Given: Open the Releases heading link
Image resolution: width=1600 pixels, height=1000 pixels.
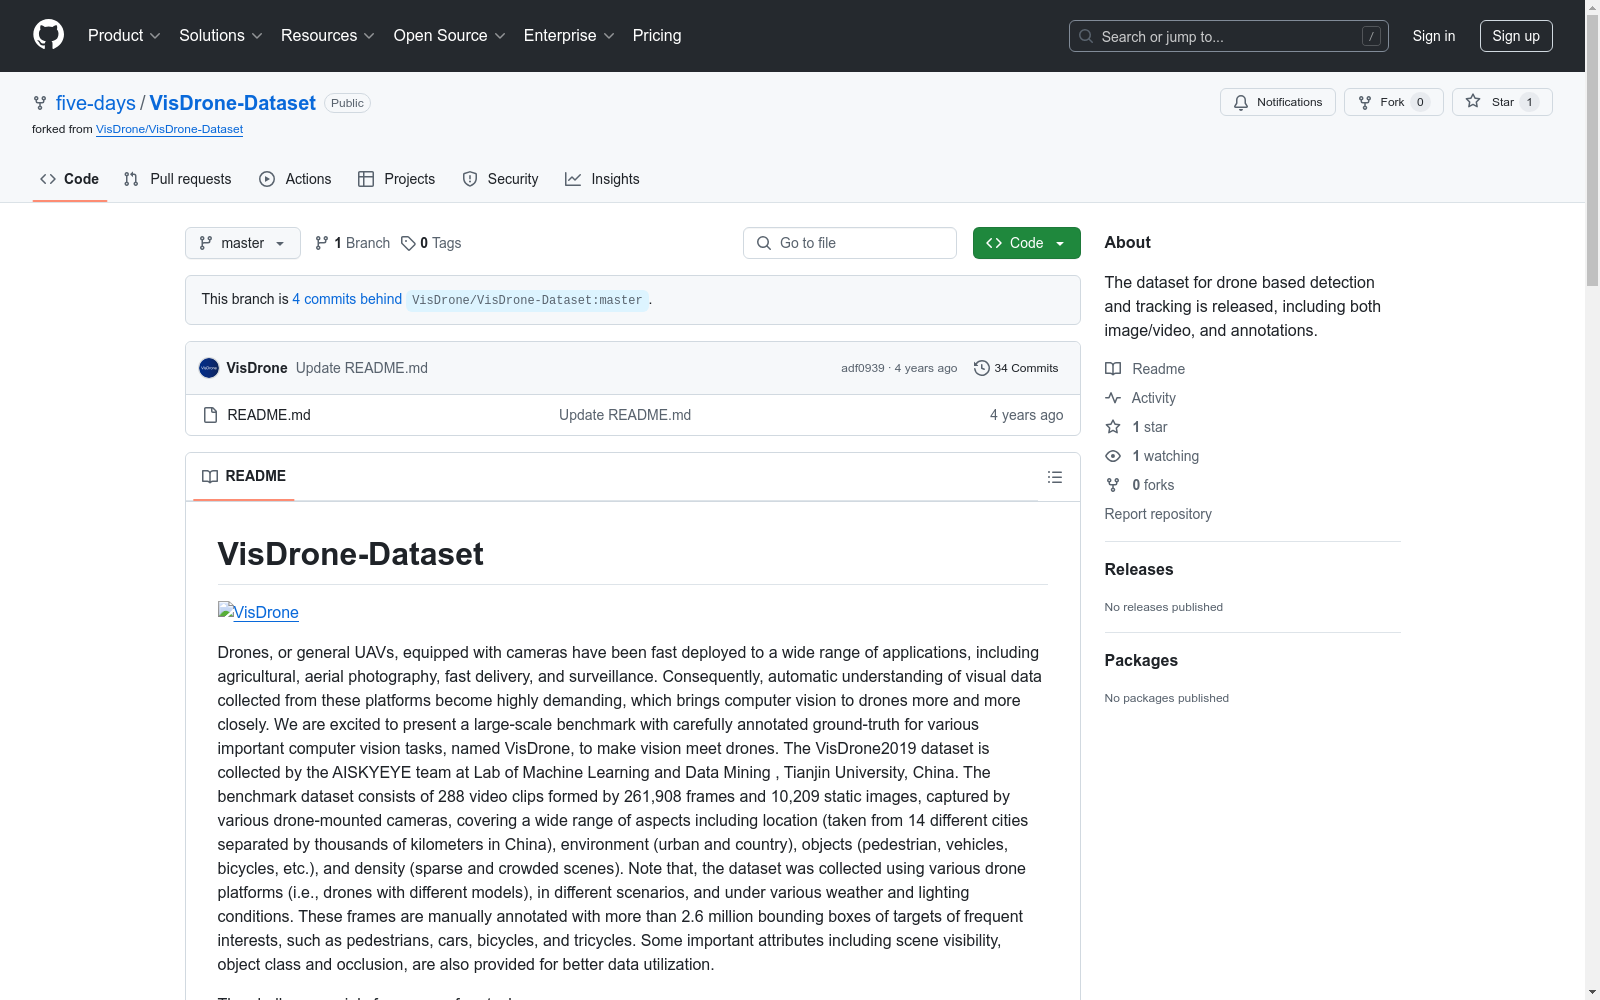Looking at the screenshot, I should tap(1139, 569).
